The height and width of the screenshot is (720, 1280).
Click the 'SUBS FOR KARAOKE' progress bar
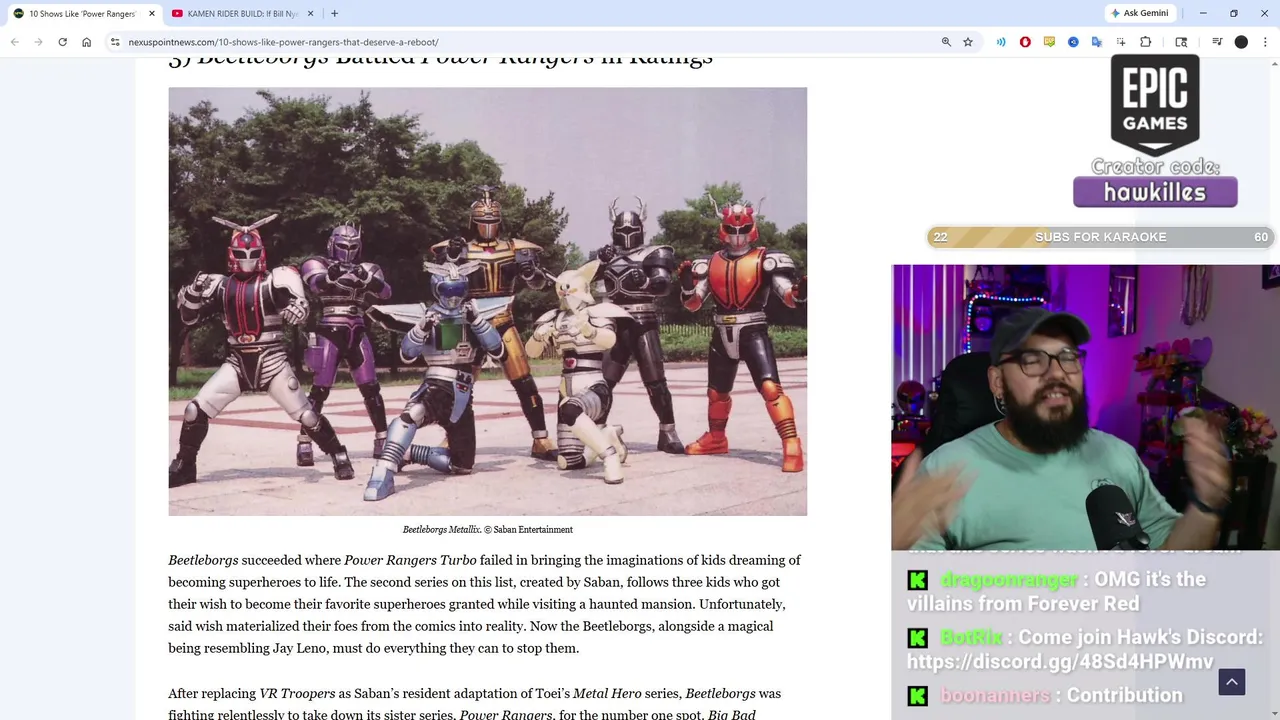point(1100,237)
